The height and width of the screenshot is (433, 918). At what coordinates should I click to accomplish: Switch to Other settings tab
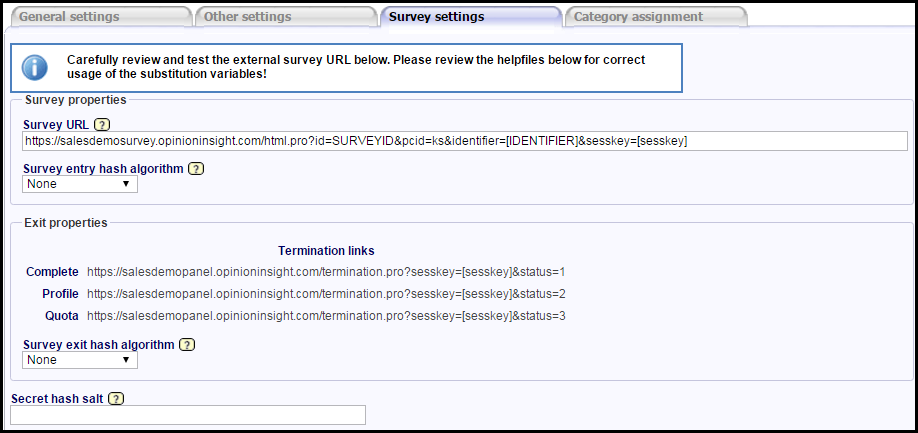tap(284, 16)
